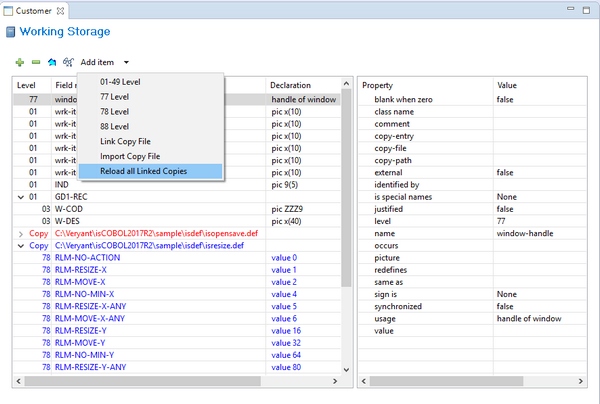
Task: Expand the isopensave.def Copy entry
Action: [20, 233]
